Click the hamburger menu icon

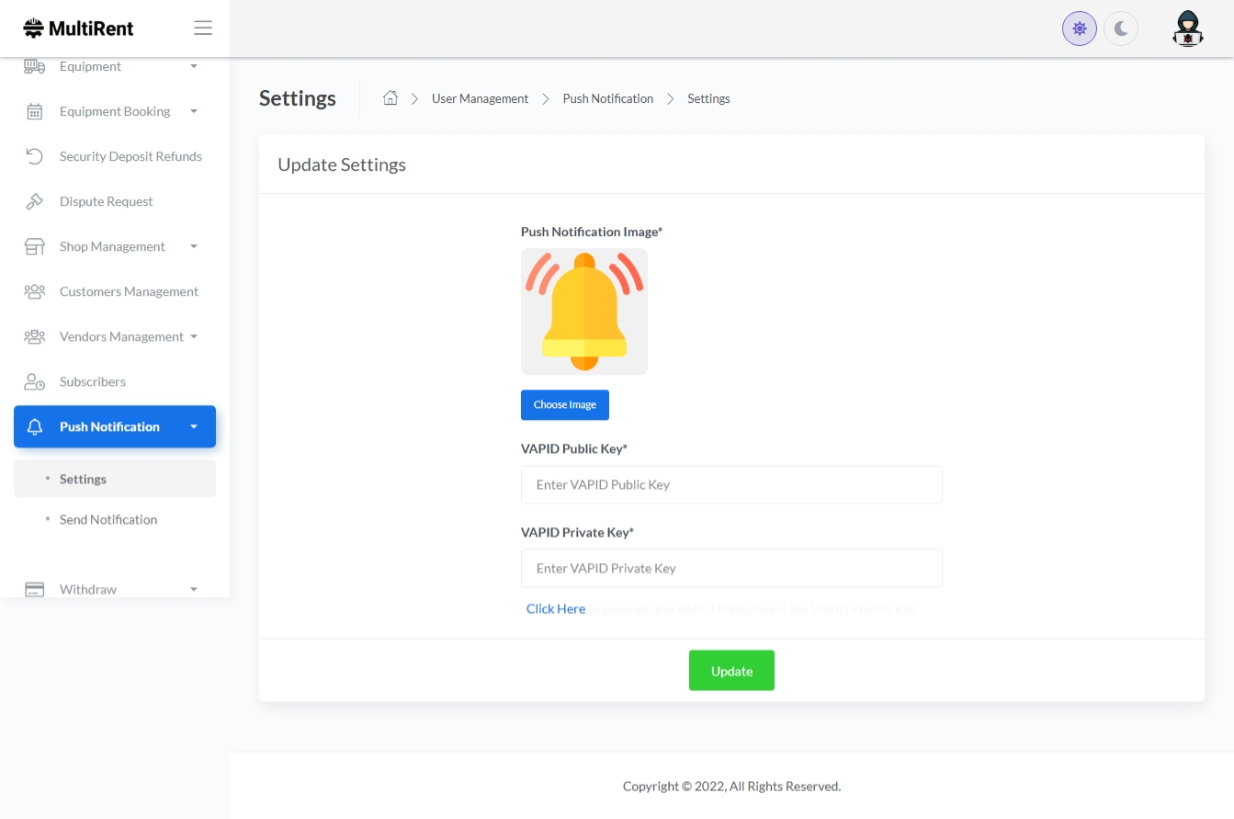(203, 28)
